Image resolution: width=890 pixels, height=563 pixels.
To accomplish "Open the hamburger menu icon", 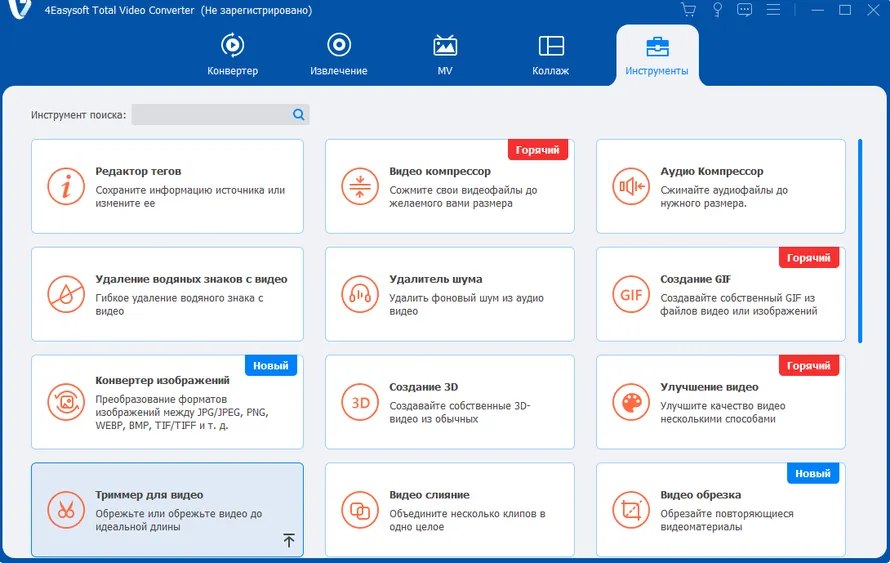I will coord(773,10).
